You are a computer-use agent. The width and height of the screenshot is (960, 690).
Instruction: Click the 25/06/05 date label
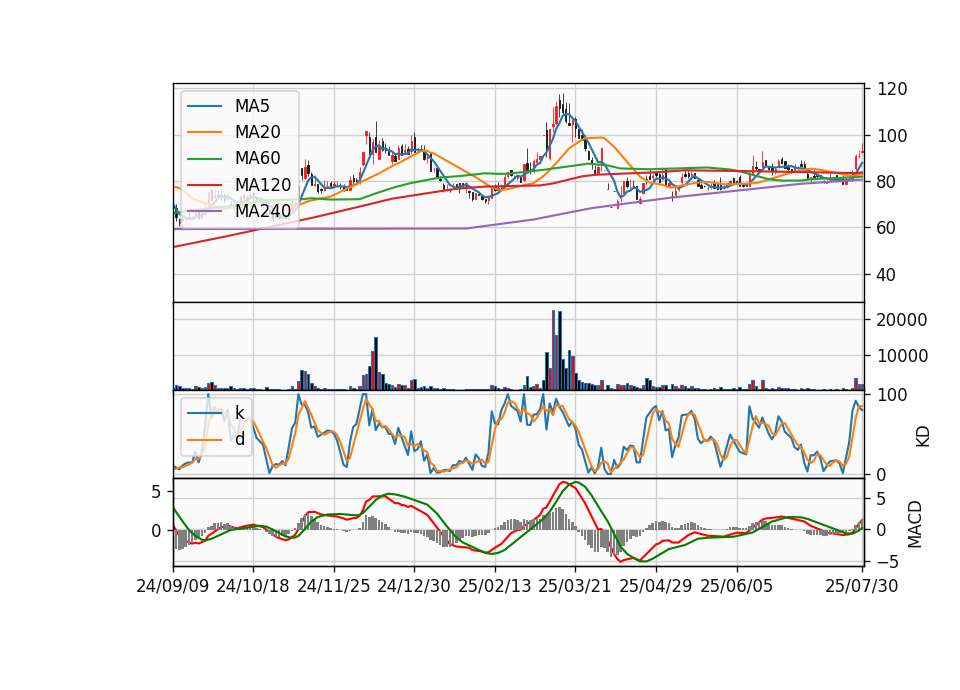(737, 586)
